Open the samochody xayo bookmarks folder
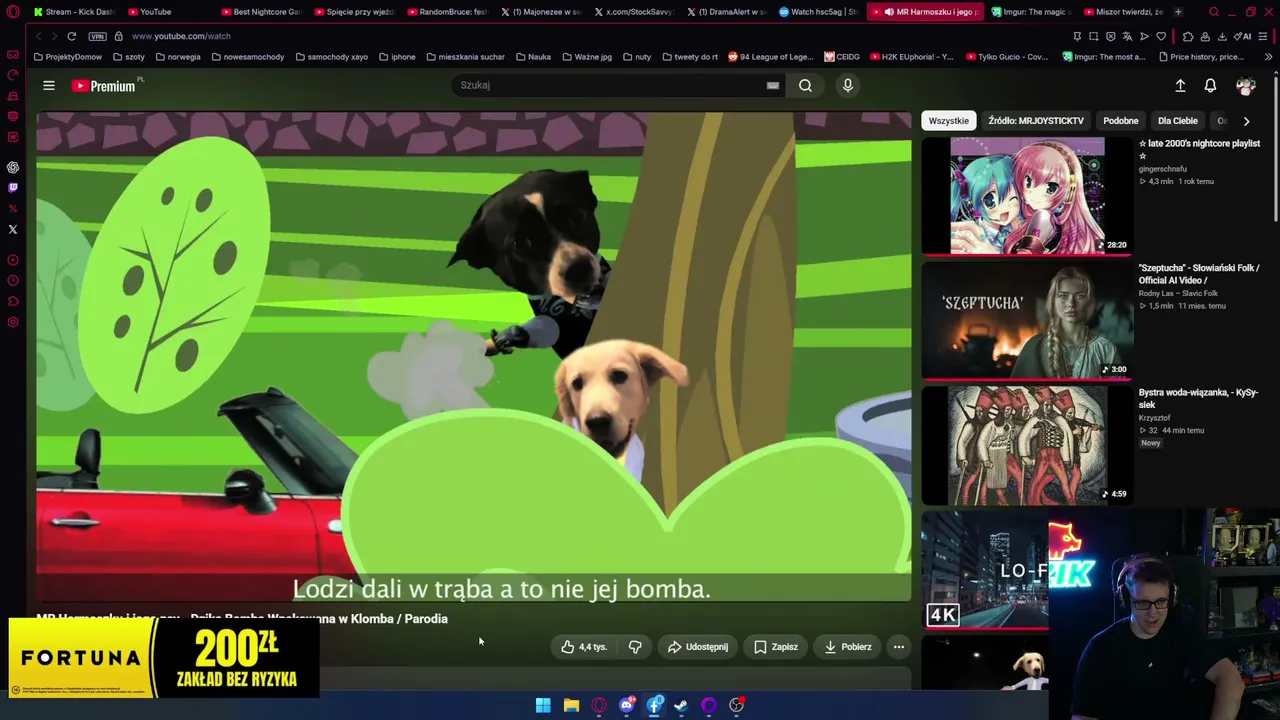 [x=331, y=57]
